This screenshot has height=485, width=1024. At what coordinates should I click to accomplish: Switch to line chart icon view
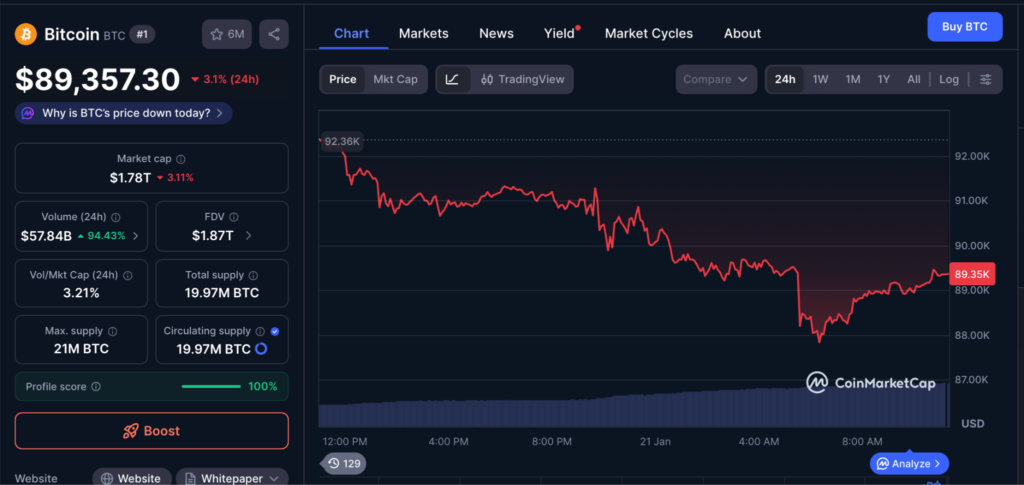pyautogui.click(x=453, y=79)
